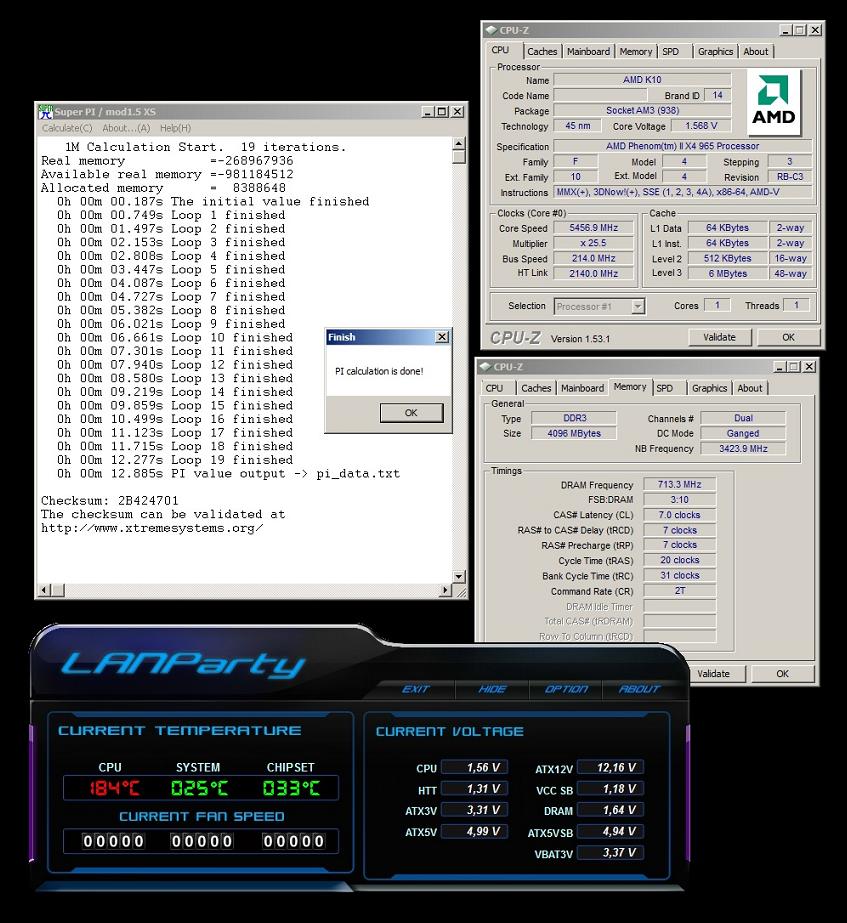Screen dimensions: 847x923
Task: Open the Calculate(C) menu in Super PI
Action: [67, 128]
